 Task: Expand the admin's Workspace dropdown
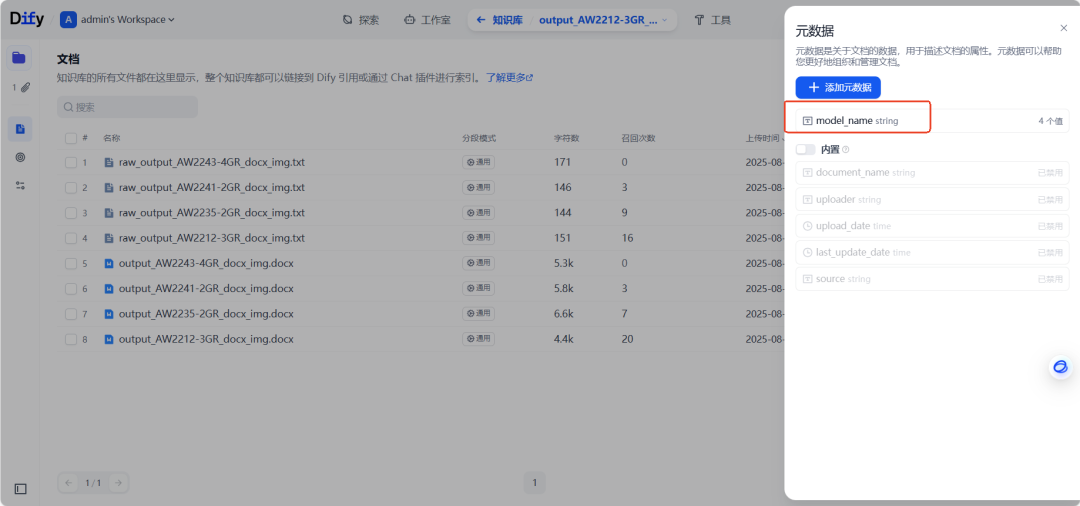tap(118, 20)
